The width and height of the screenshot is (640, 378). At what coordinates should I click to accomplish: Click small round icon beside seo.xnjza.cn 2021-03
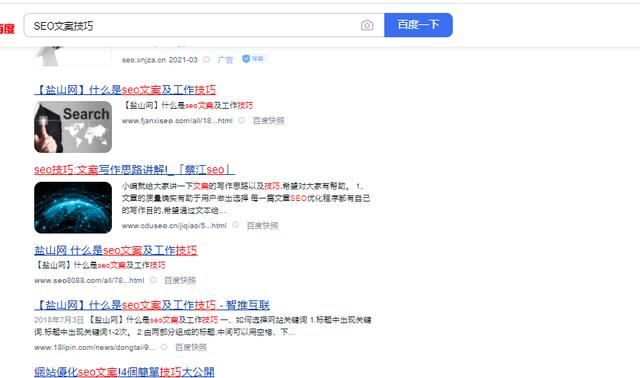(207, 60)
